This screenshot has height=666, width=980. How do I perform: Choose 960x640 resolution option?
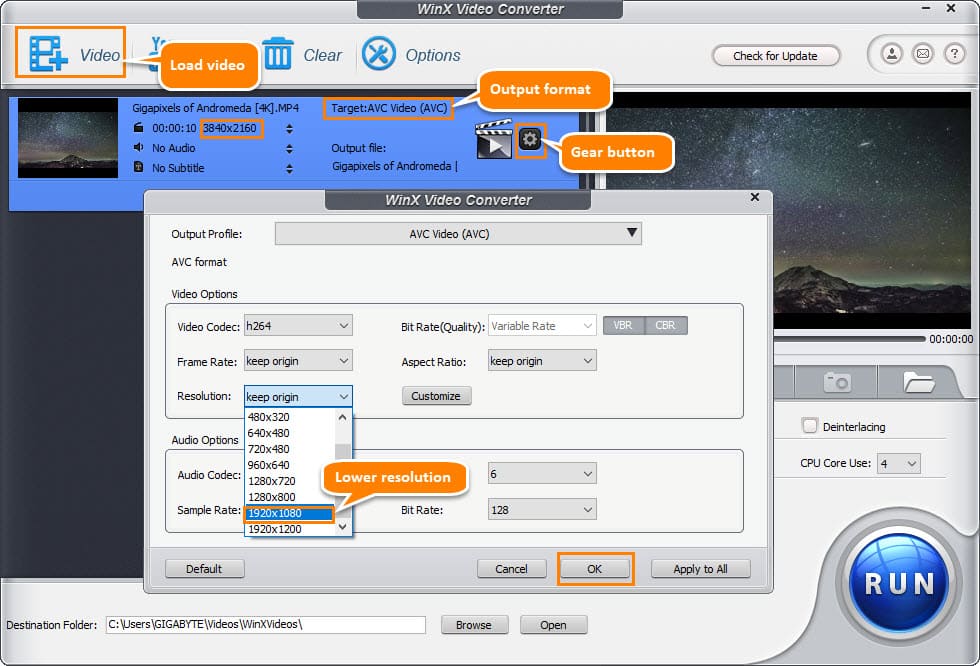[x=290, y=465]
